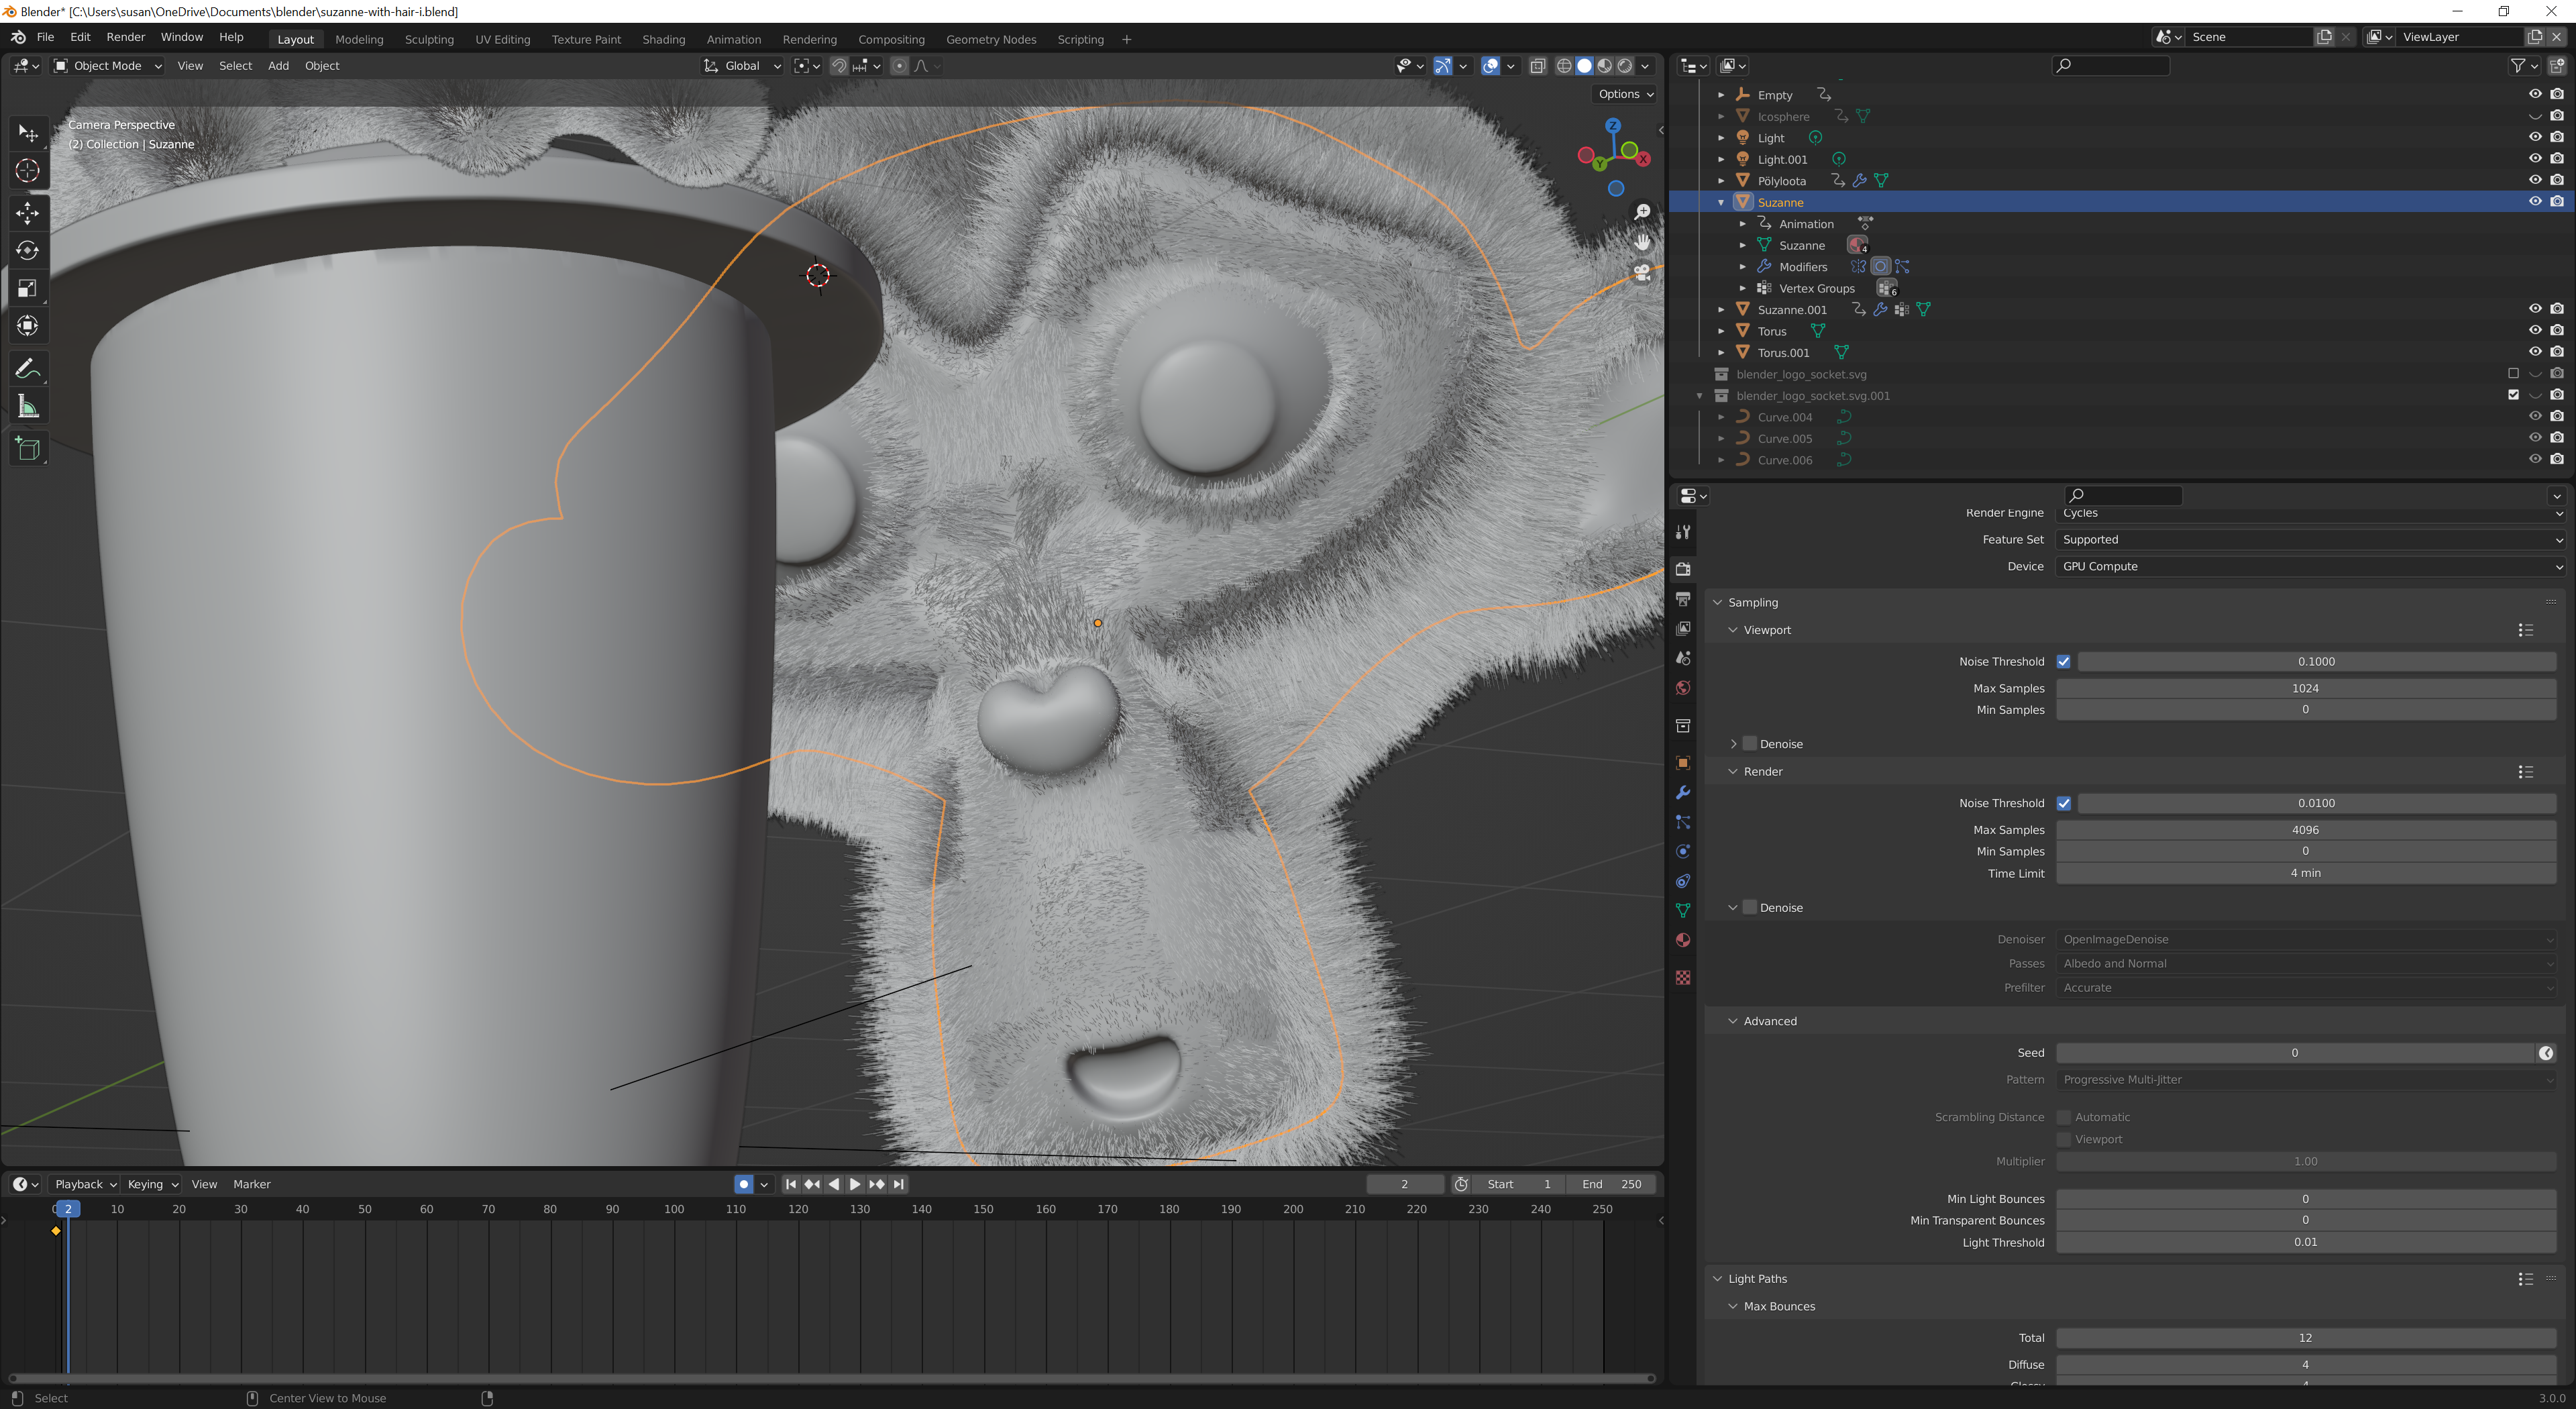Image resolution: width=2576 pixels, height=1409 pixels.
Task: Open the Render Engine Cycles dropdown
Action: click(x=2311, y=513)
